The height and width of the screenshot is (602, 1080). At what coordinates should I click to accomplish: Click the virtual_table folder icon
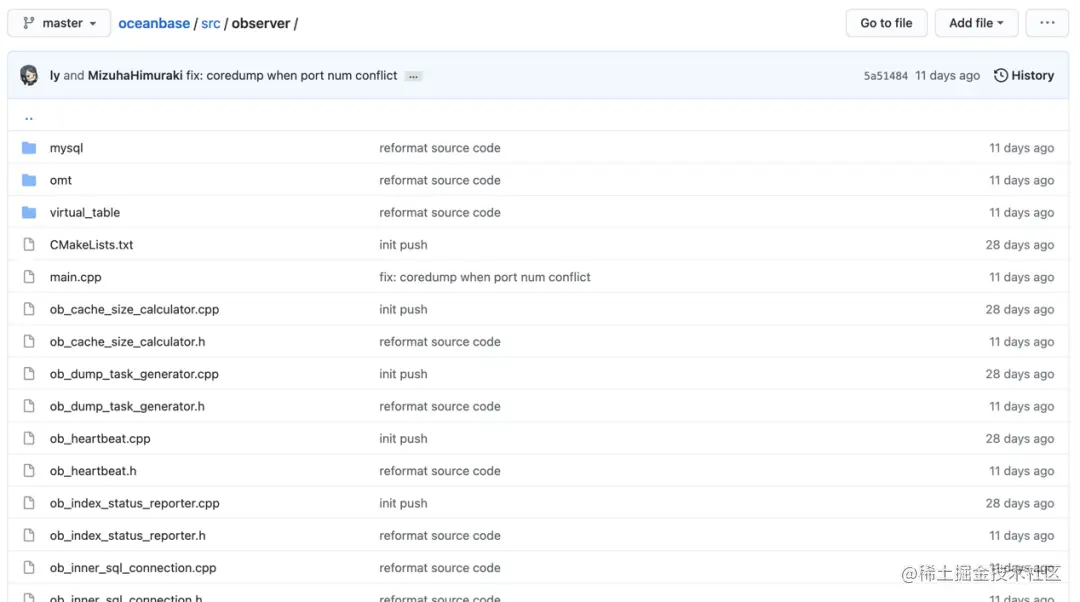click(29, 213)
